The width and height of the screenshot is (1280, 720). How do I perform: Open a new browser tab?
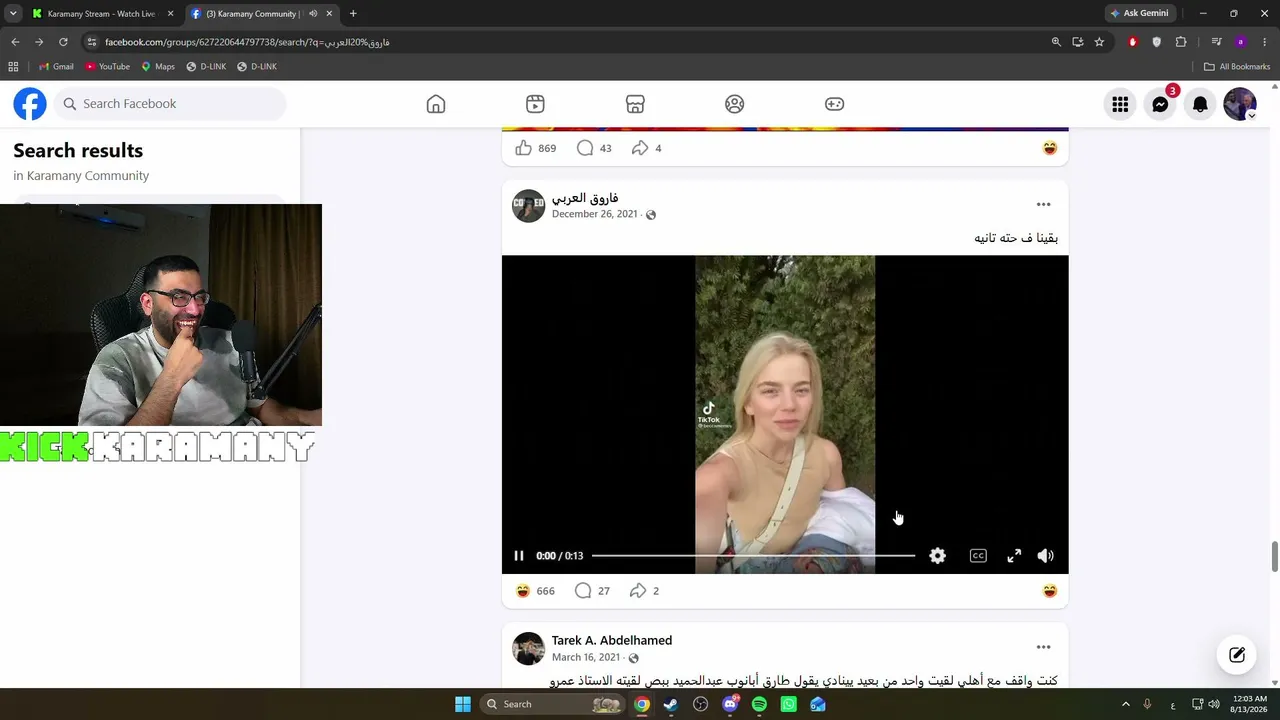click(x=353, y=14)
